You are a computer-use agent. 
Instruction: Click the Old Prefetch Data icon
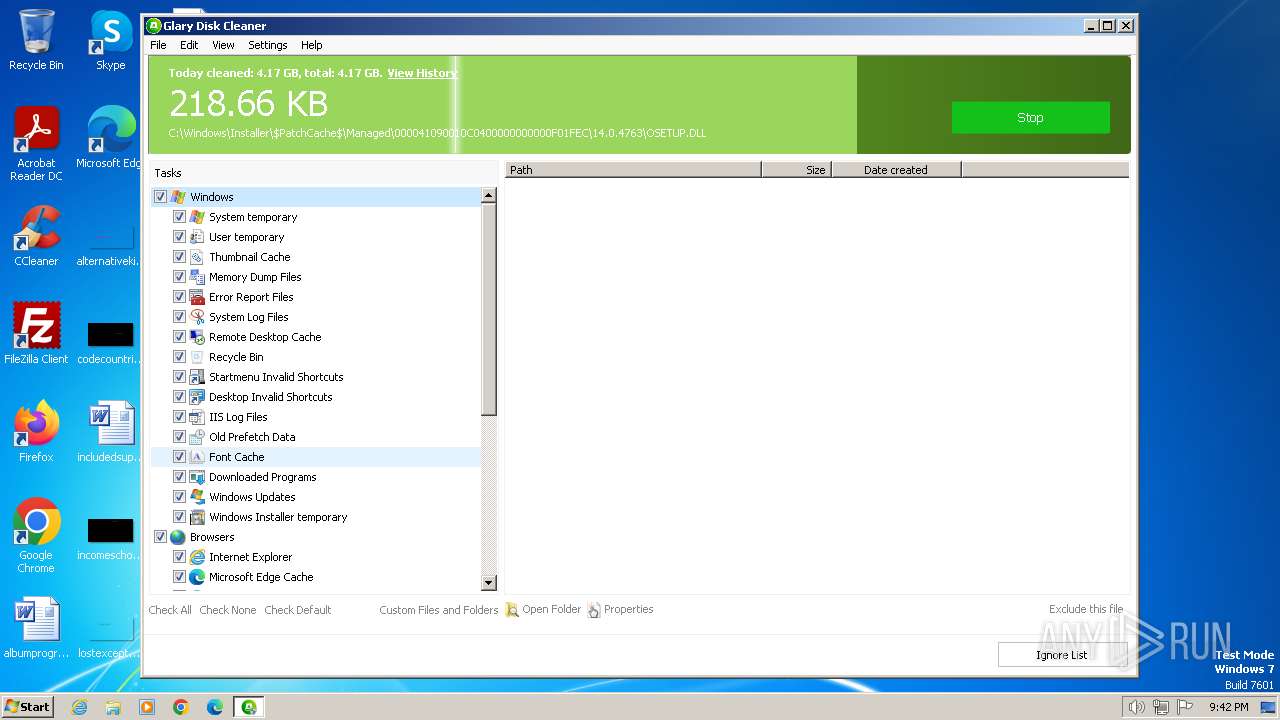(197, 437)
